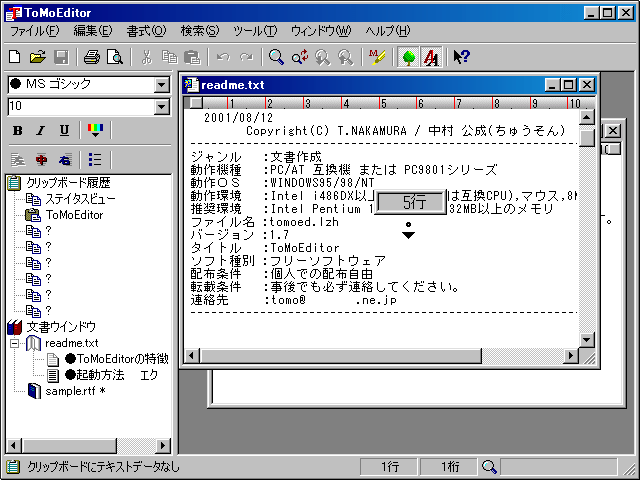Screen dimensions: 640x480
Task: Select クリップボード履歴 tree root
Action: point(68,183)
